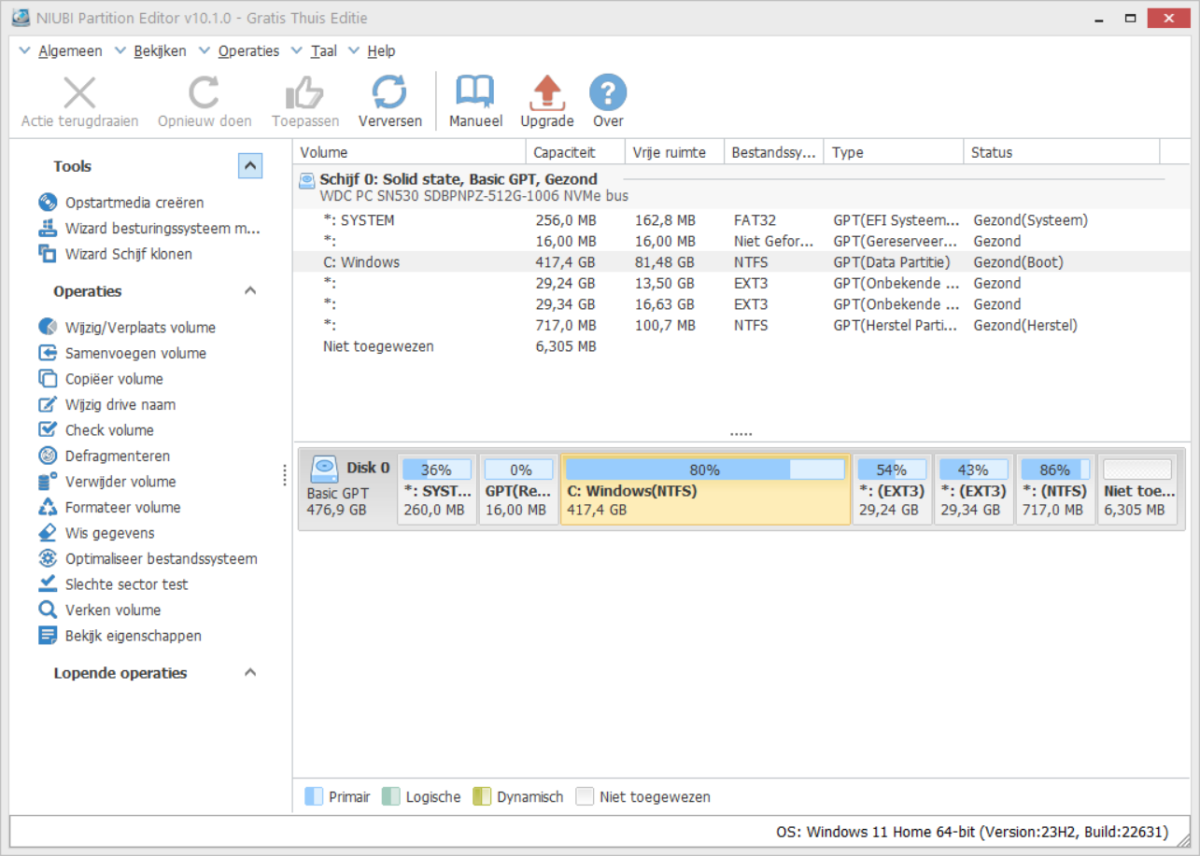Choose Defragmenteren operation
Screen dimensions: 1200x856
(x=117, y=456)
